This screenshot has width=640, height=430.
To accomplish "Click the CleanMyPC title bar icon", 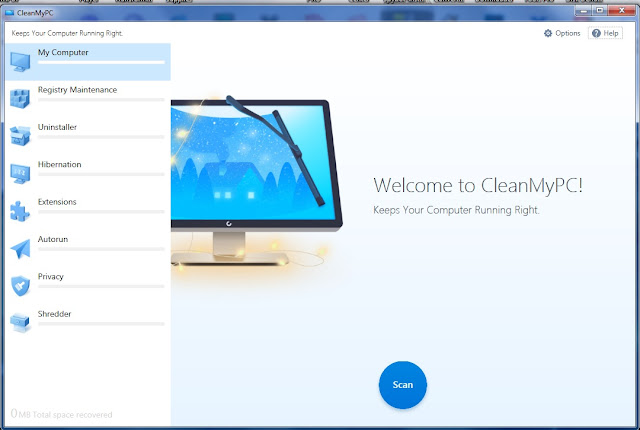I will 9,13.
